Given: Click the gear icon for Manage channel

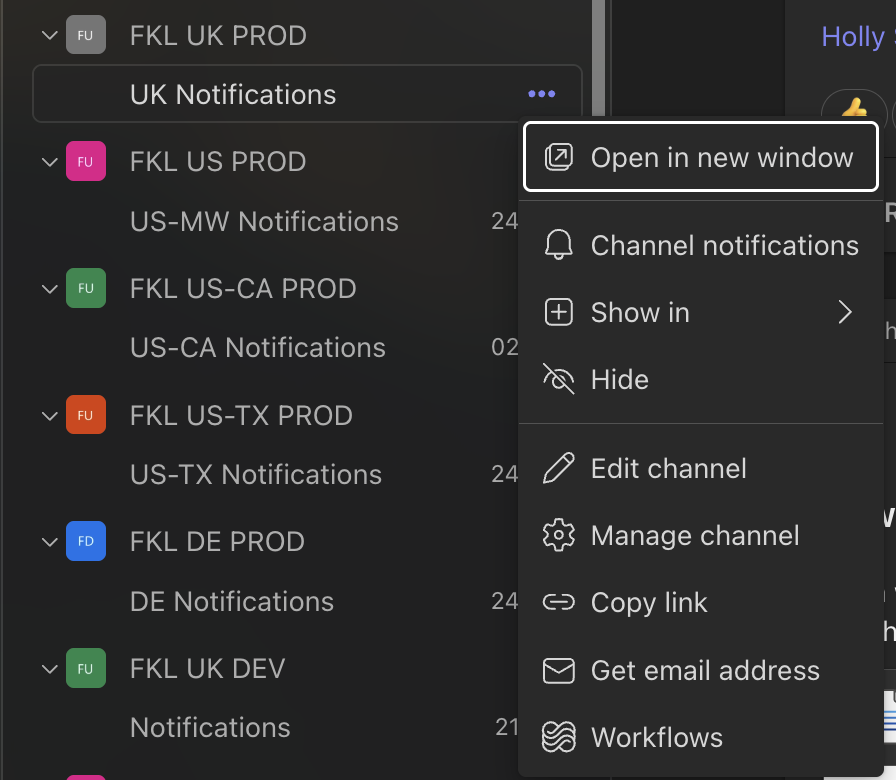Looking at the screenshot, I should (x=558, y=535).
